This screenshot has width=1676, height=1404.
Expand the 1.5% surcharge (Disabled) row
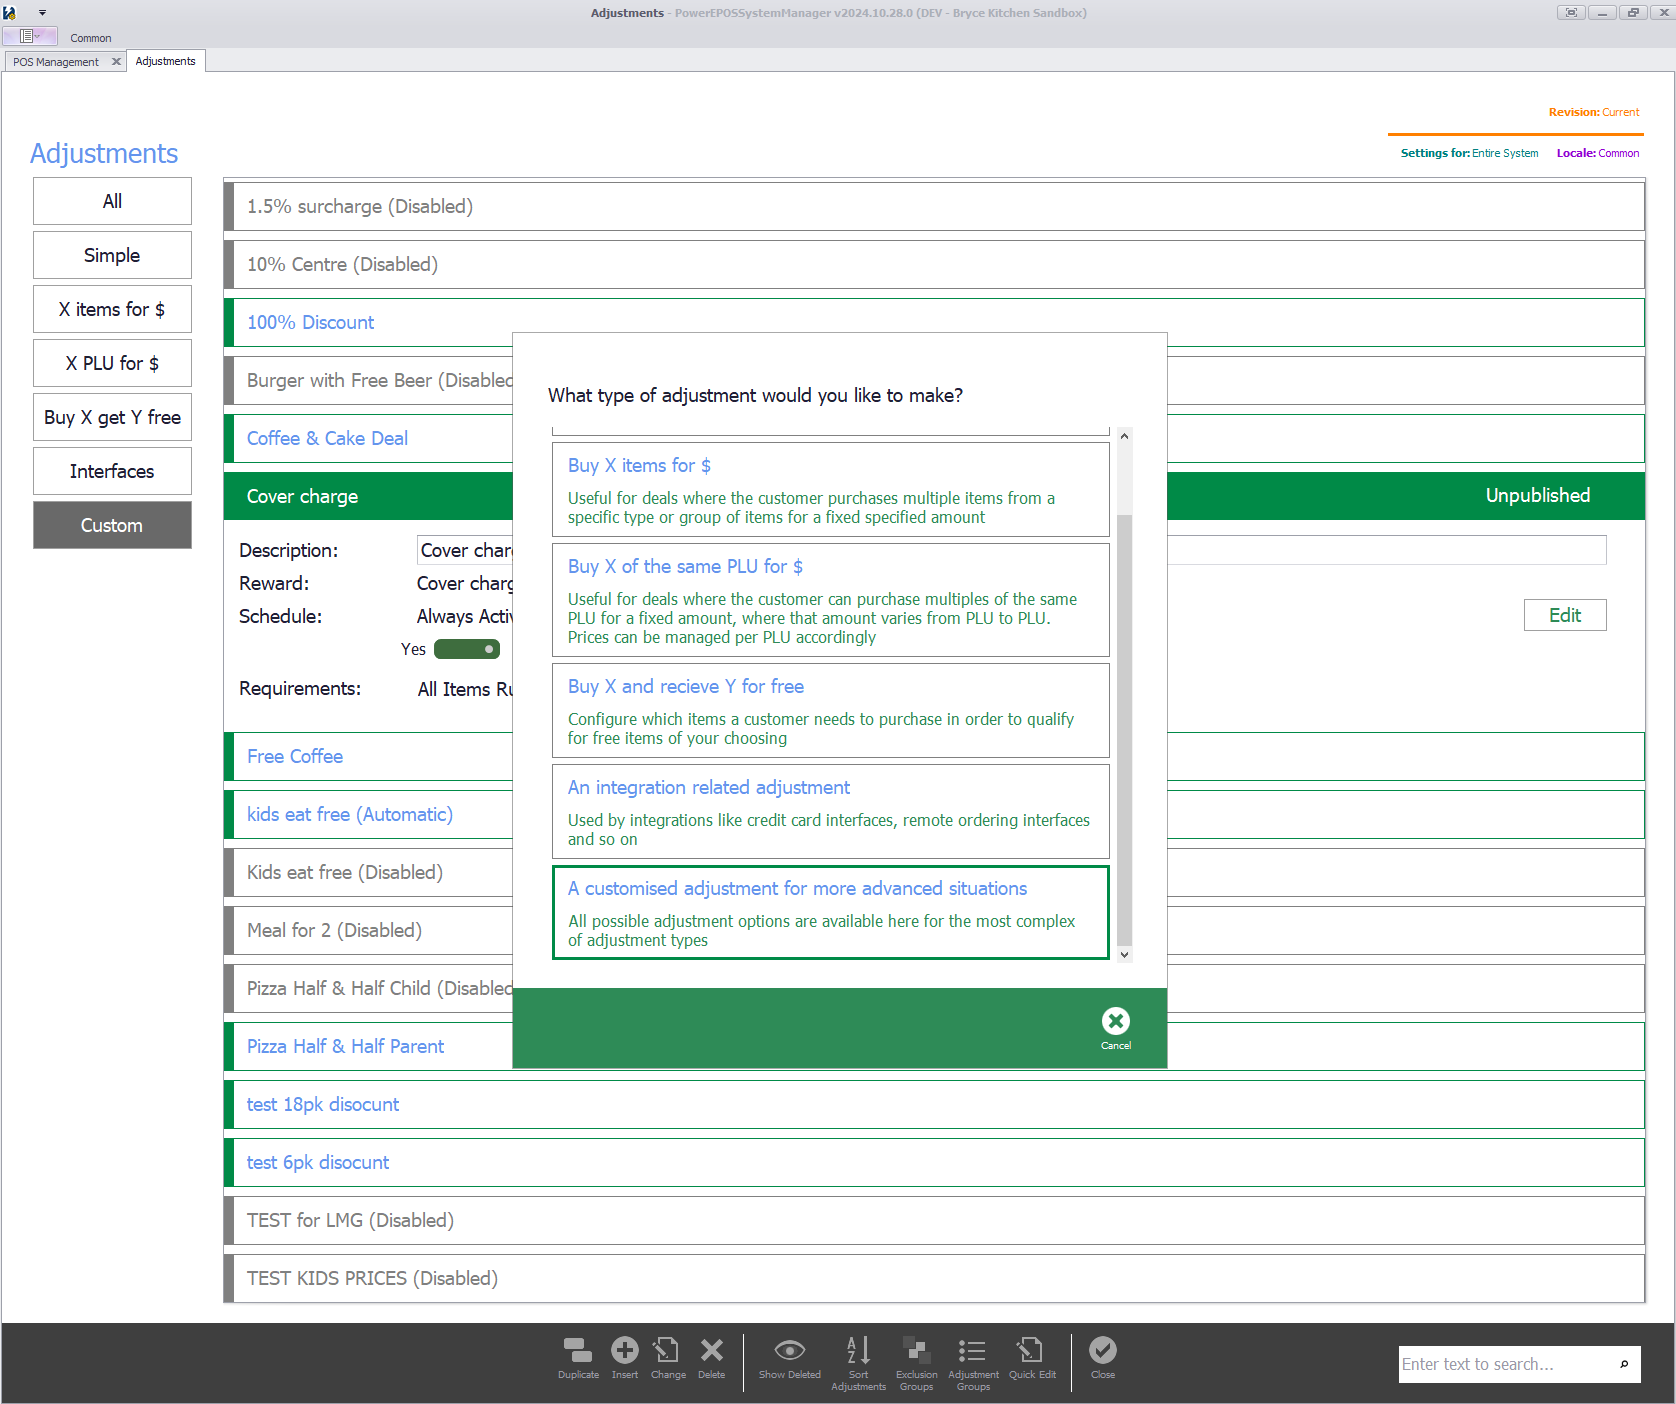pyautogui.click(x=934, y=206)
